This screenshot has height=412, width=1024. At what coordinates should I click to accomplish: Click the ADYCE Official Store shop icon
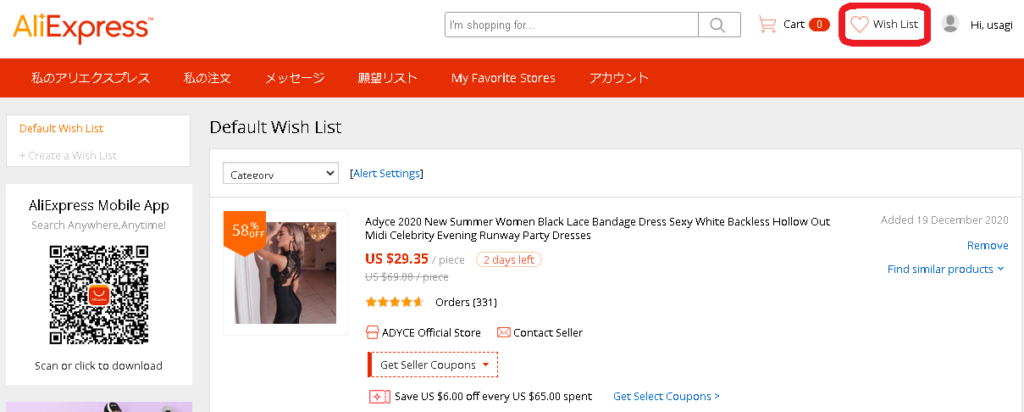coord(372,332)
